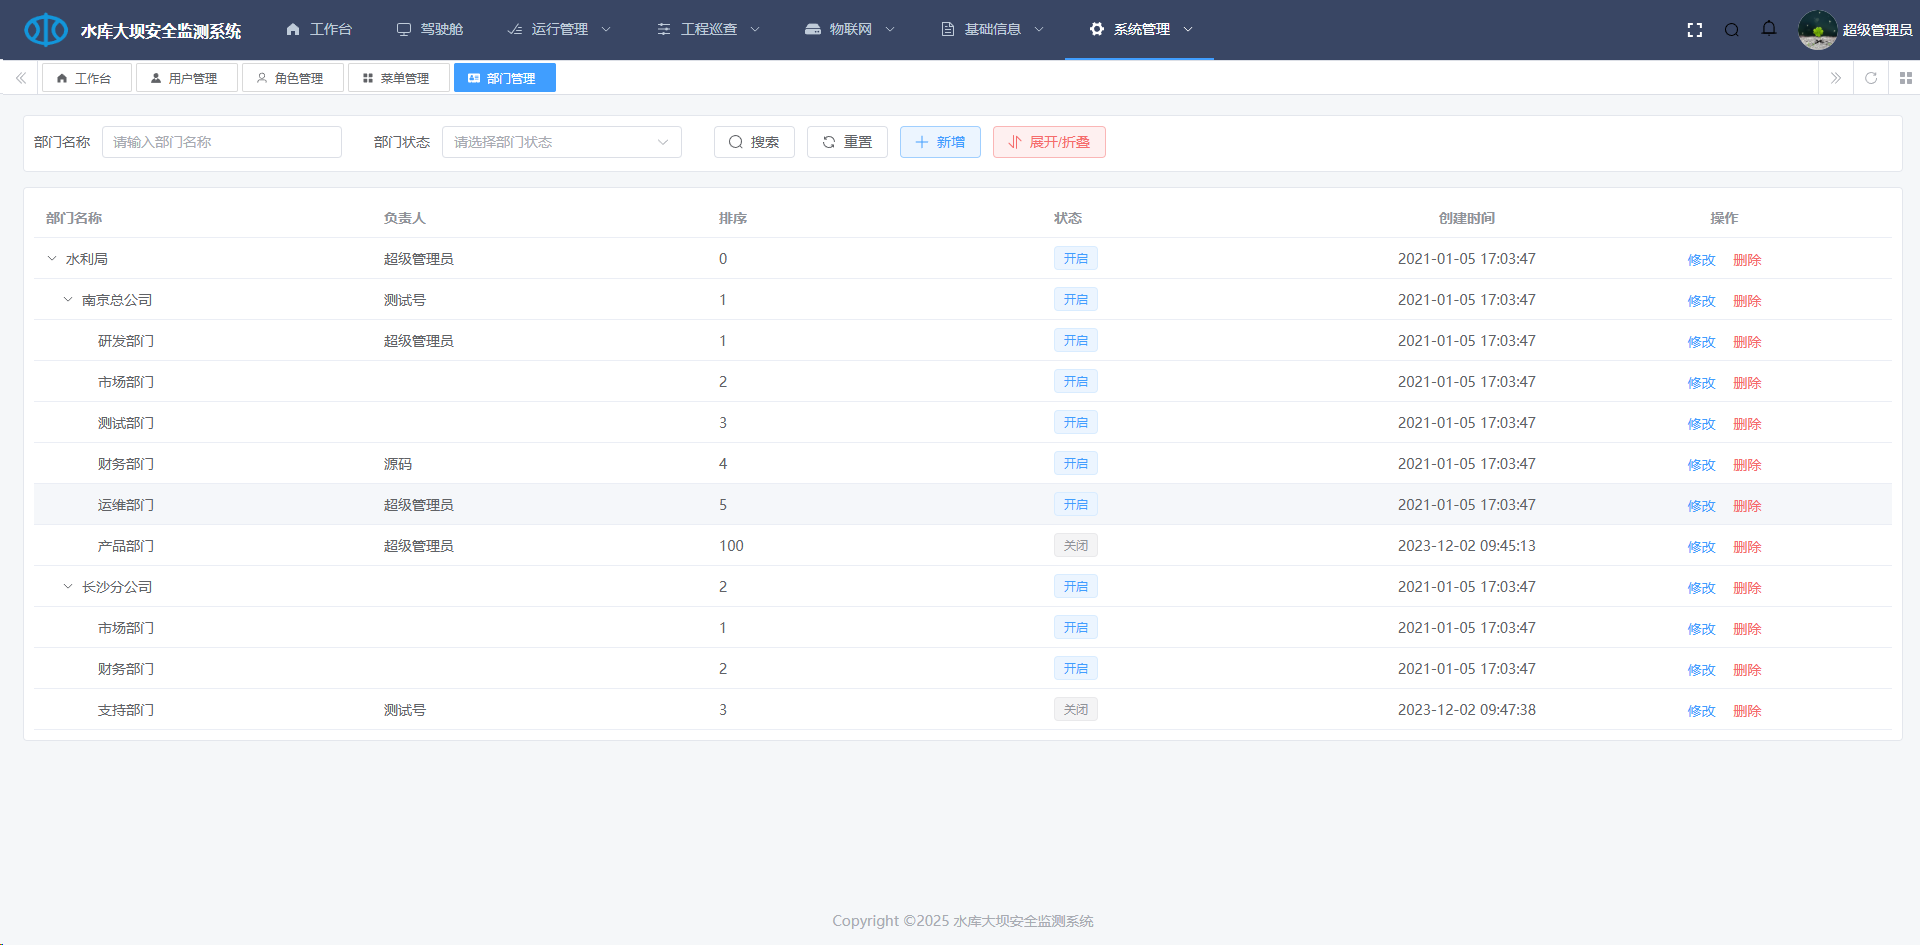The image size is (1920, 945).
Task: Expand the 运行管理 menu
Action: click(559, 30)
